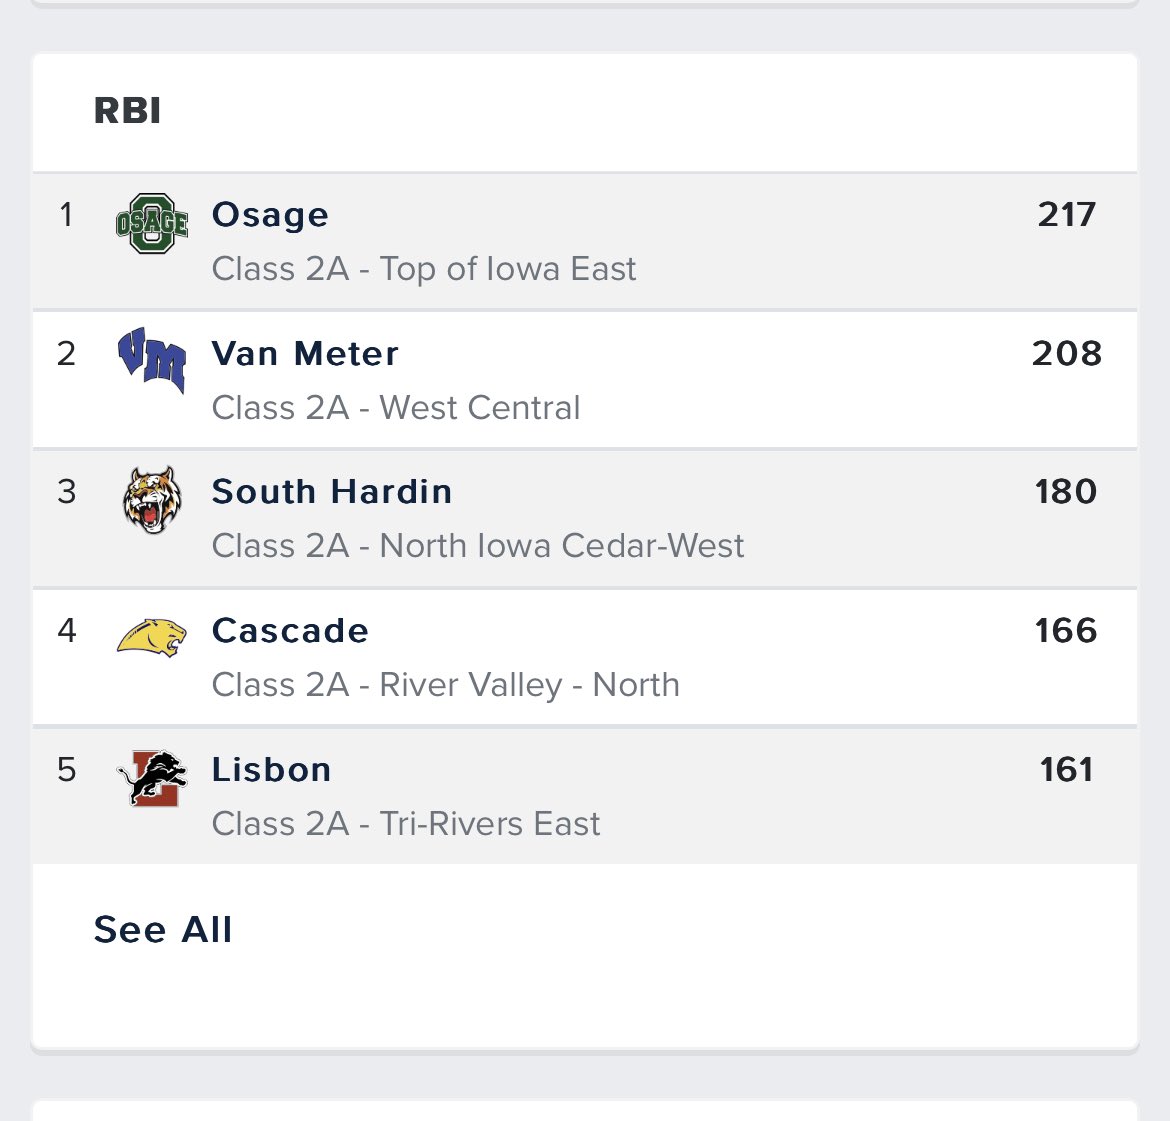Viewport: 1170px width, 1121px height.
Task: Select Cascade's 166 RBI value
Action: coord(1066,631)
